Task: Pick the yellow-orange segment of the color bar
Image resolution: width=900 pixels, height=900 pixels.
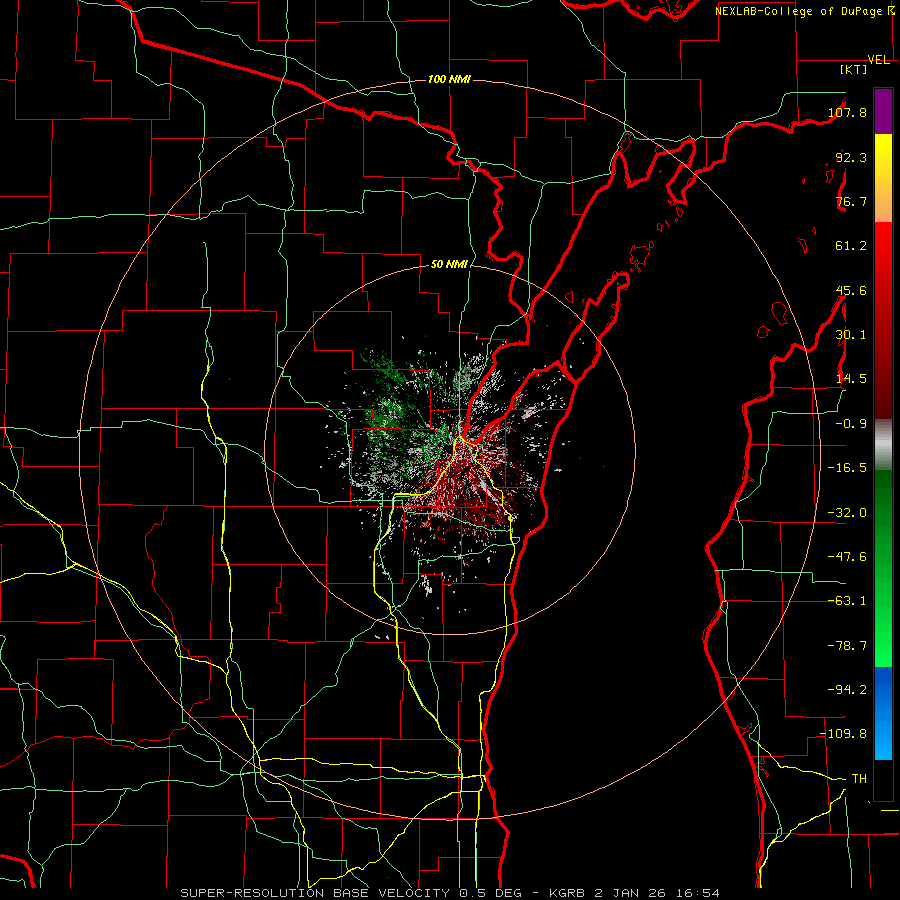Action: coord(883,178)
